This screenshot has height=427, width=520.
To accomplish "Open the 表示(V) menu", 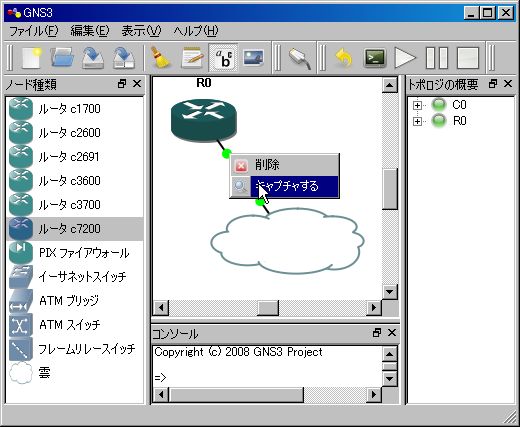I will point(141,31).
